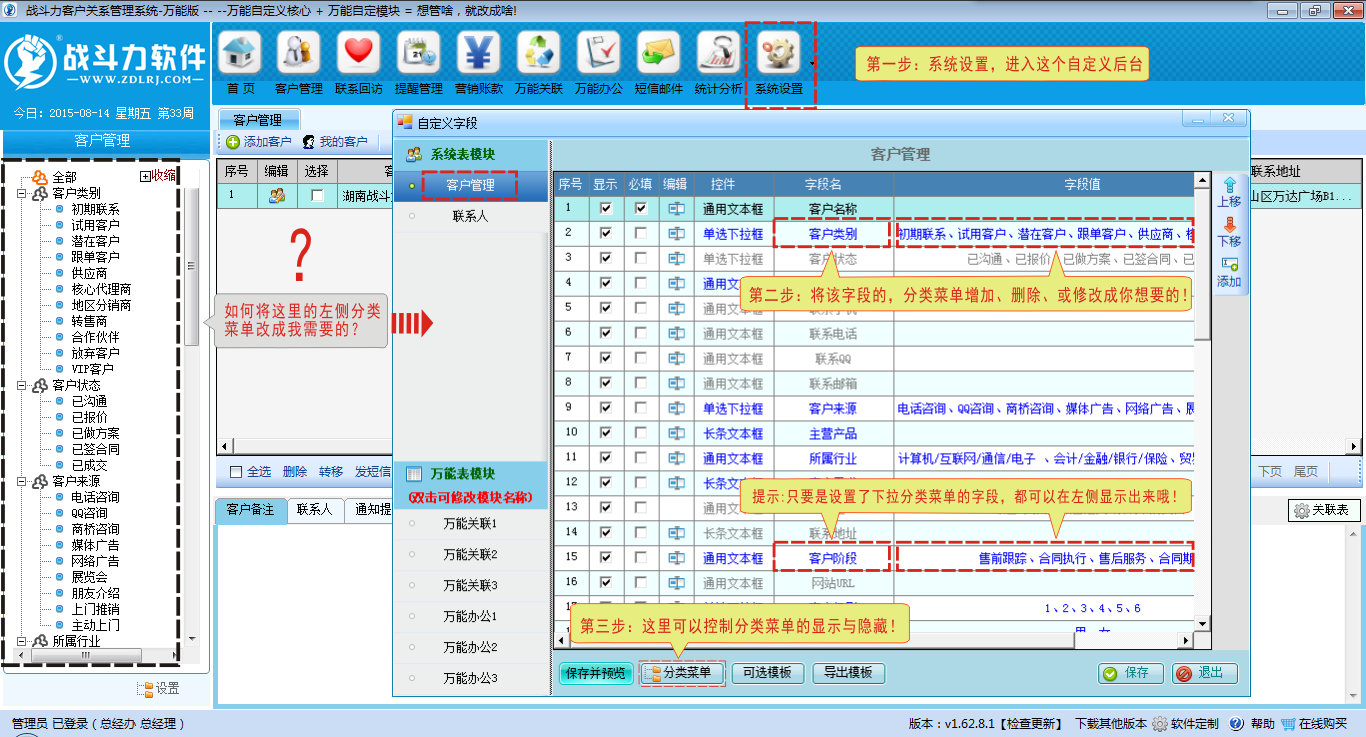Switch to the 客户备注 tab
The height and width of the screenshot is (737, 1366).
coord(250,510)
